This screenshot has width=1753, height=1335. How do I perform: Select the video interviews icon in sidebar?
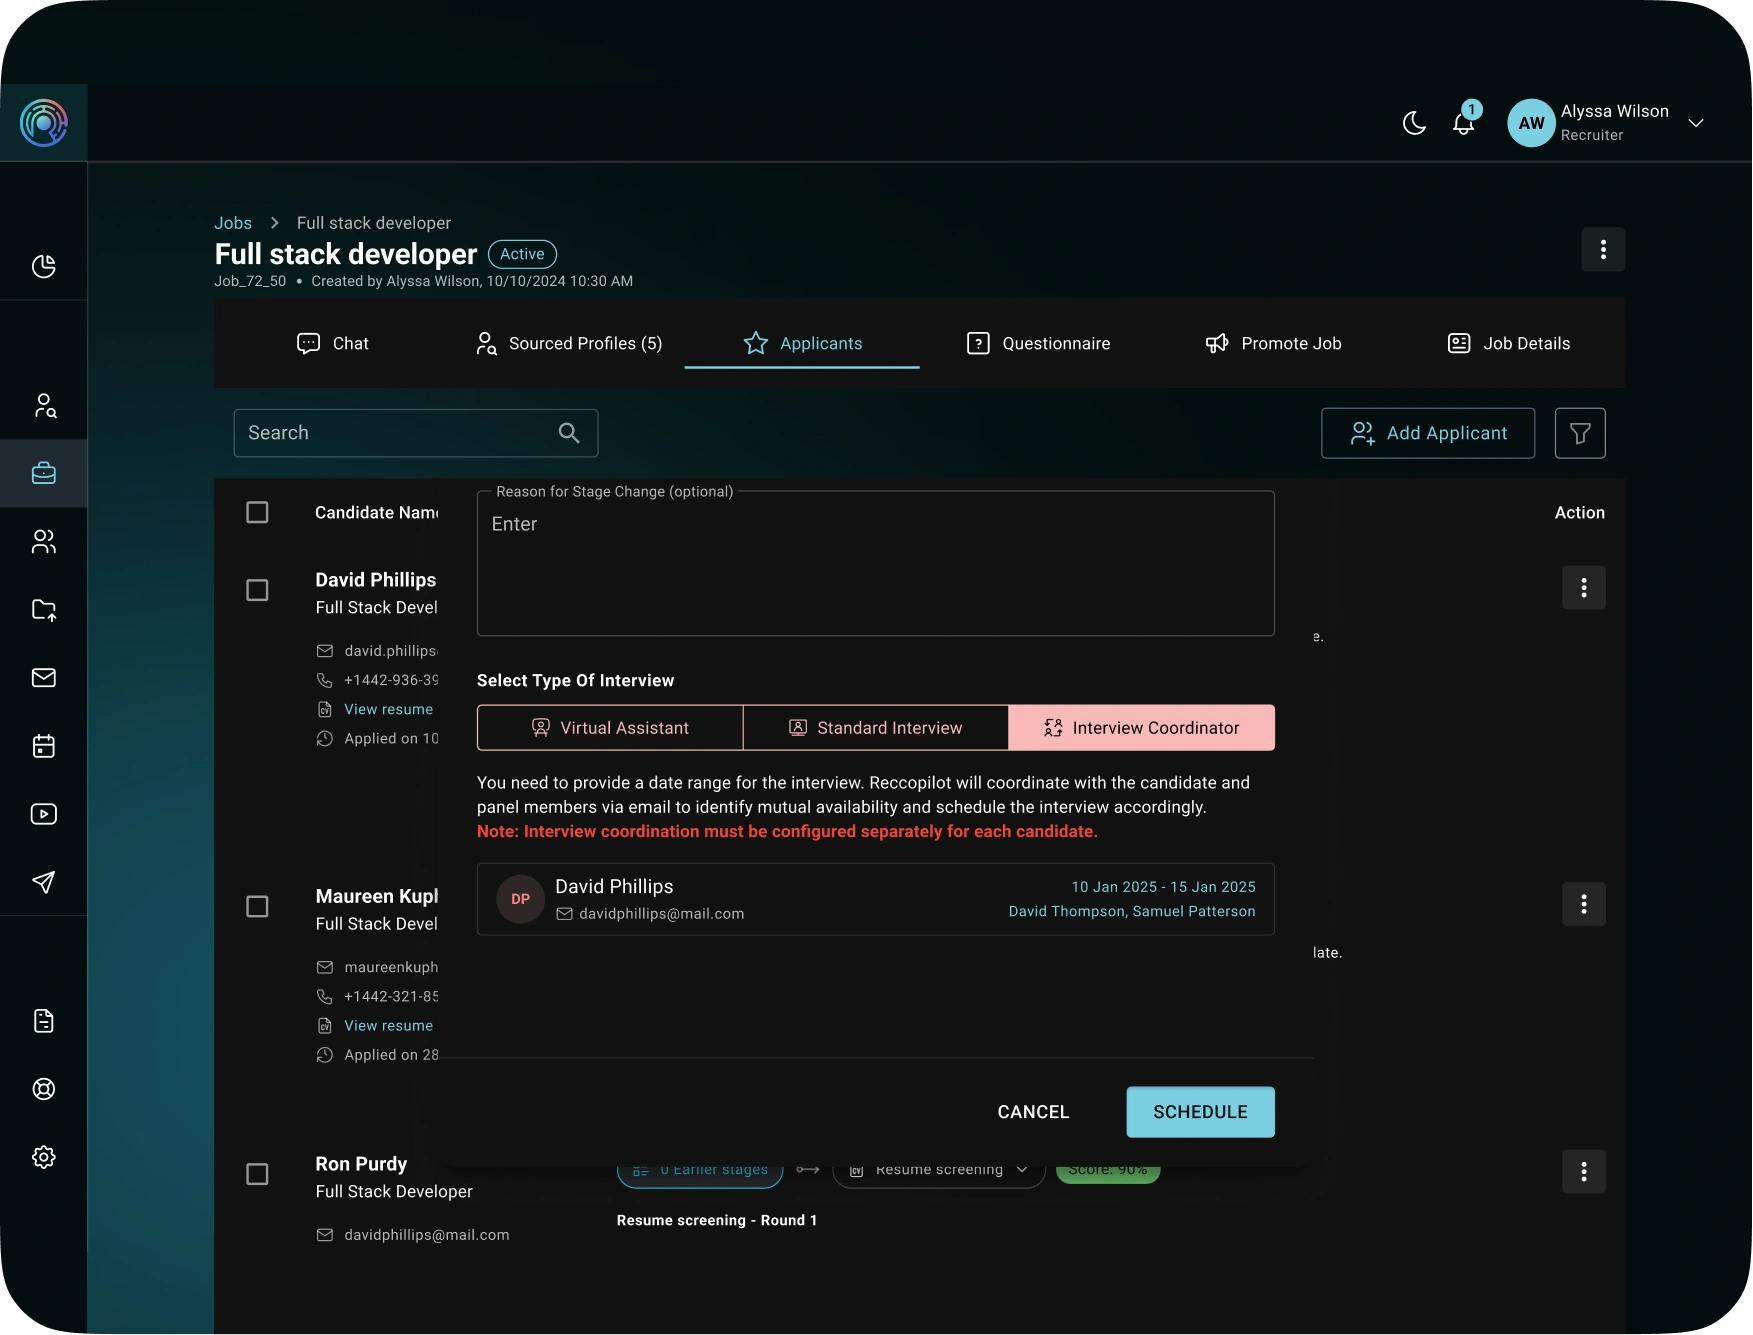(x=44, y=814)
